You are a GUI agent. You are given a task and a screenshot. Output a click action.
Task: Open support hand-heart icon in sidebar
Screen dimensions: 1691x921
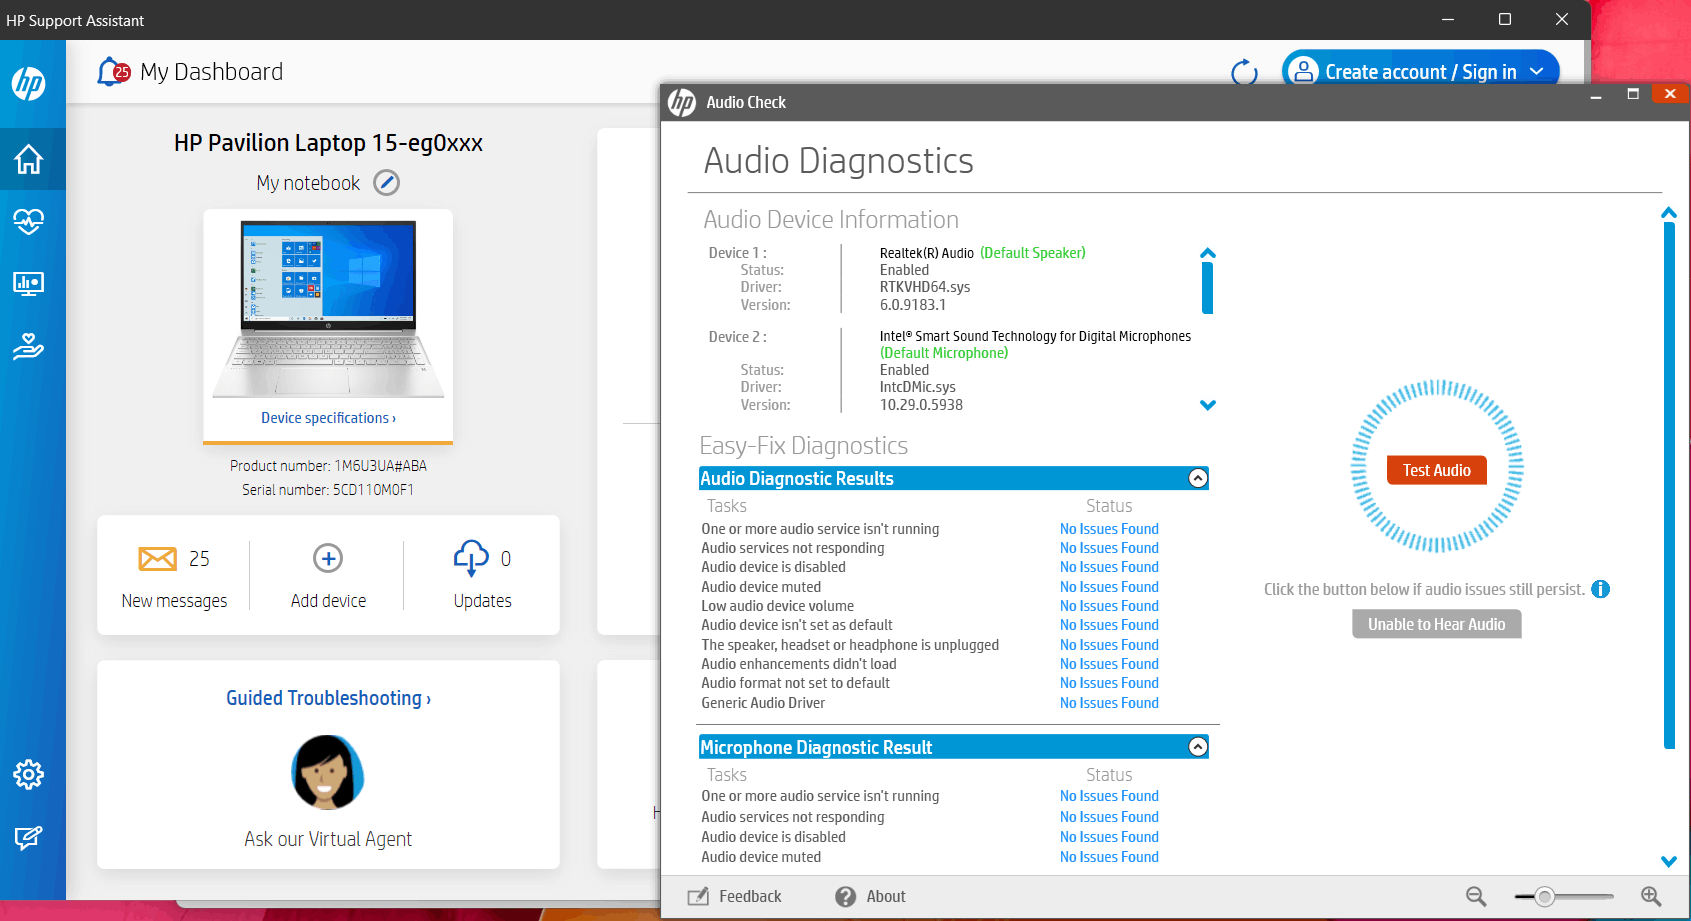[x=28, y=346]
